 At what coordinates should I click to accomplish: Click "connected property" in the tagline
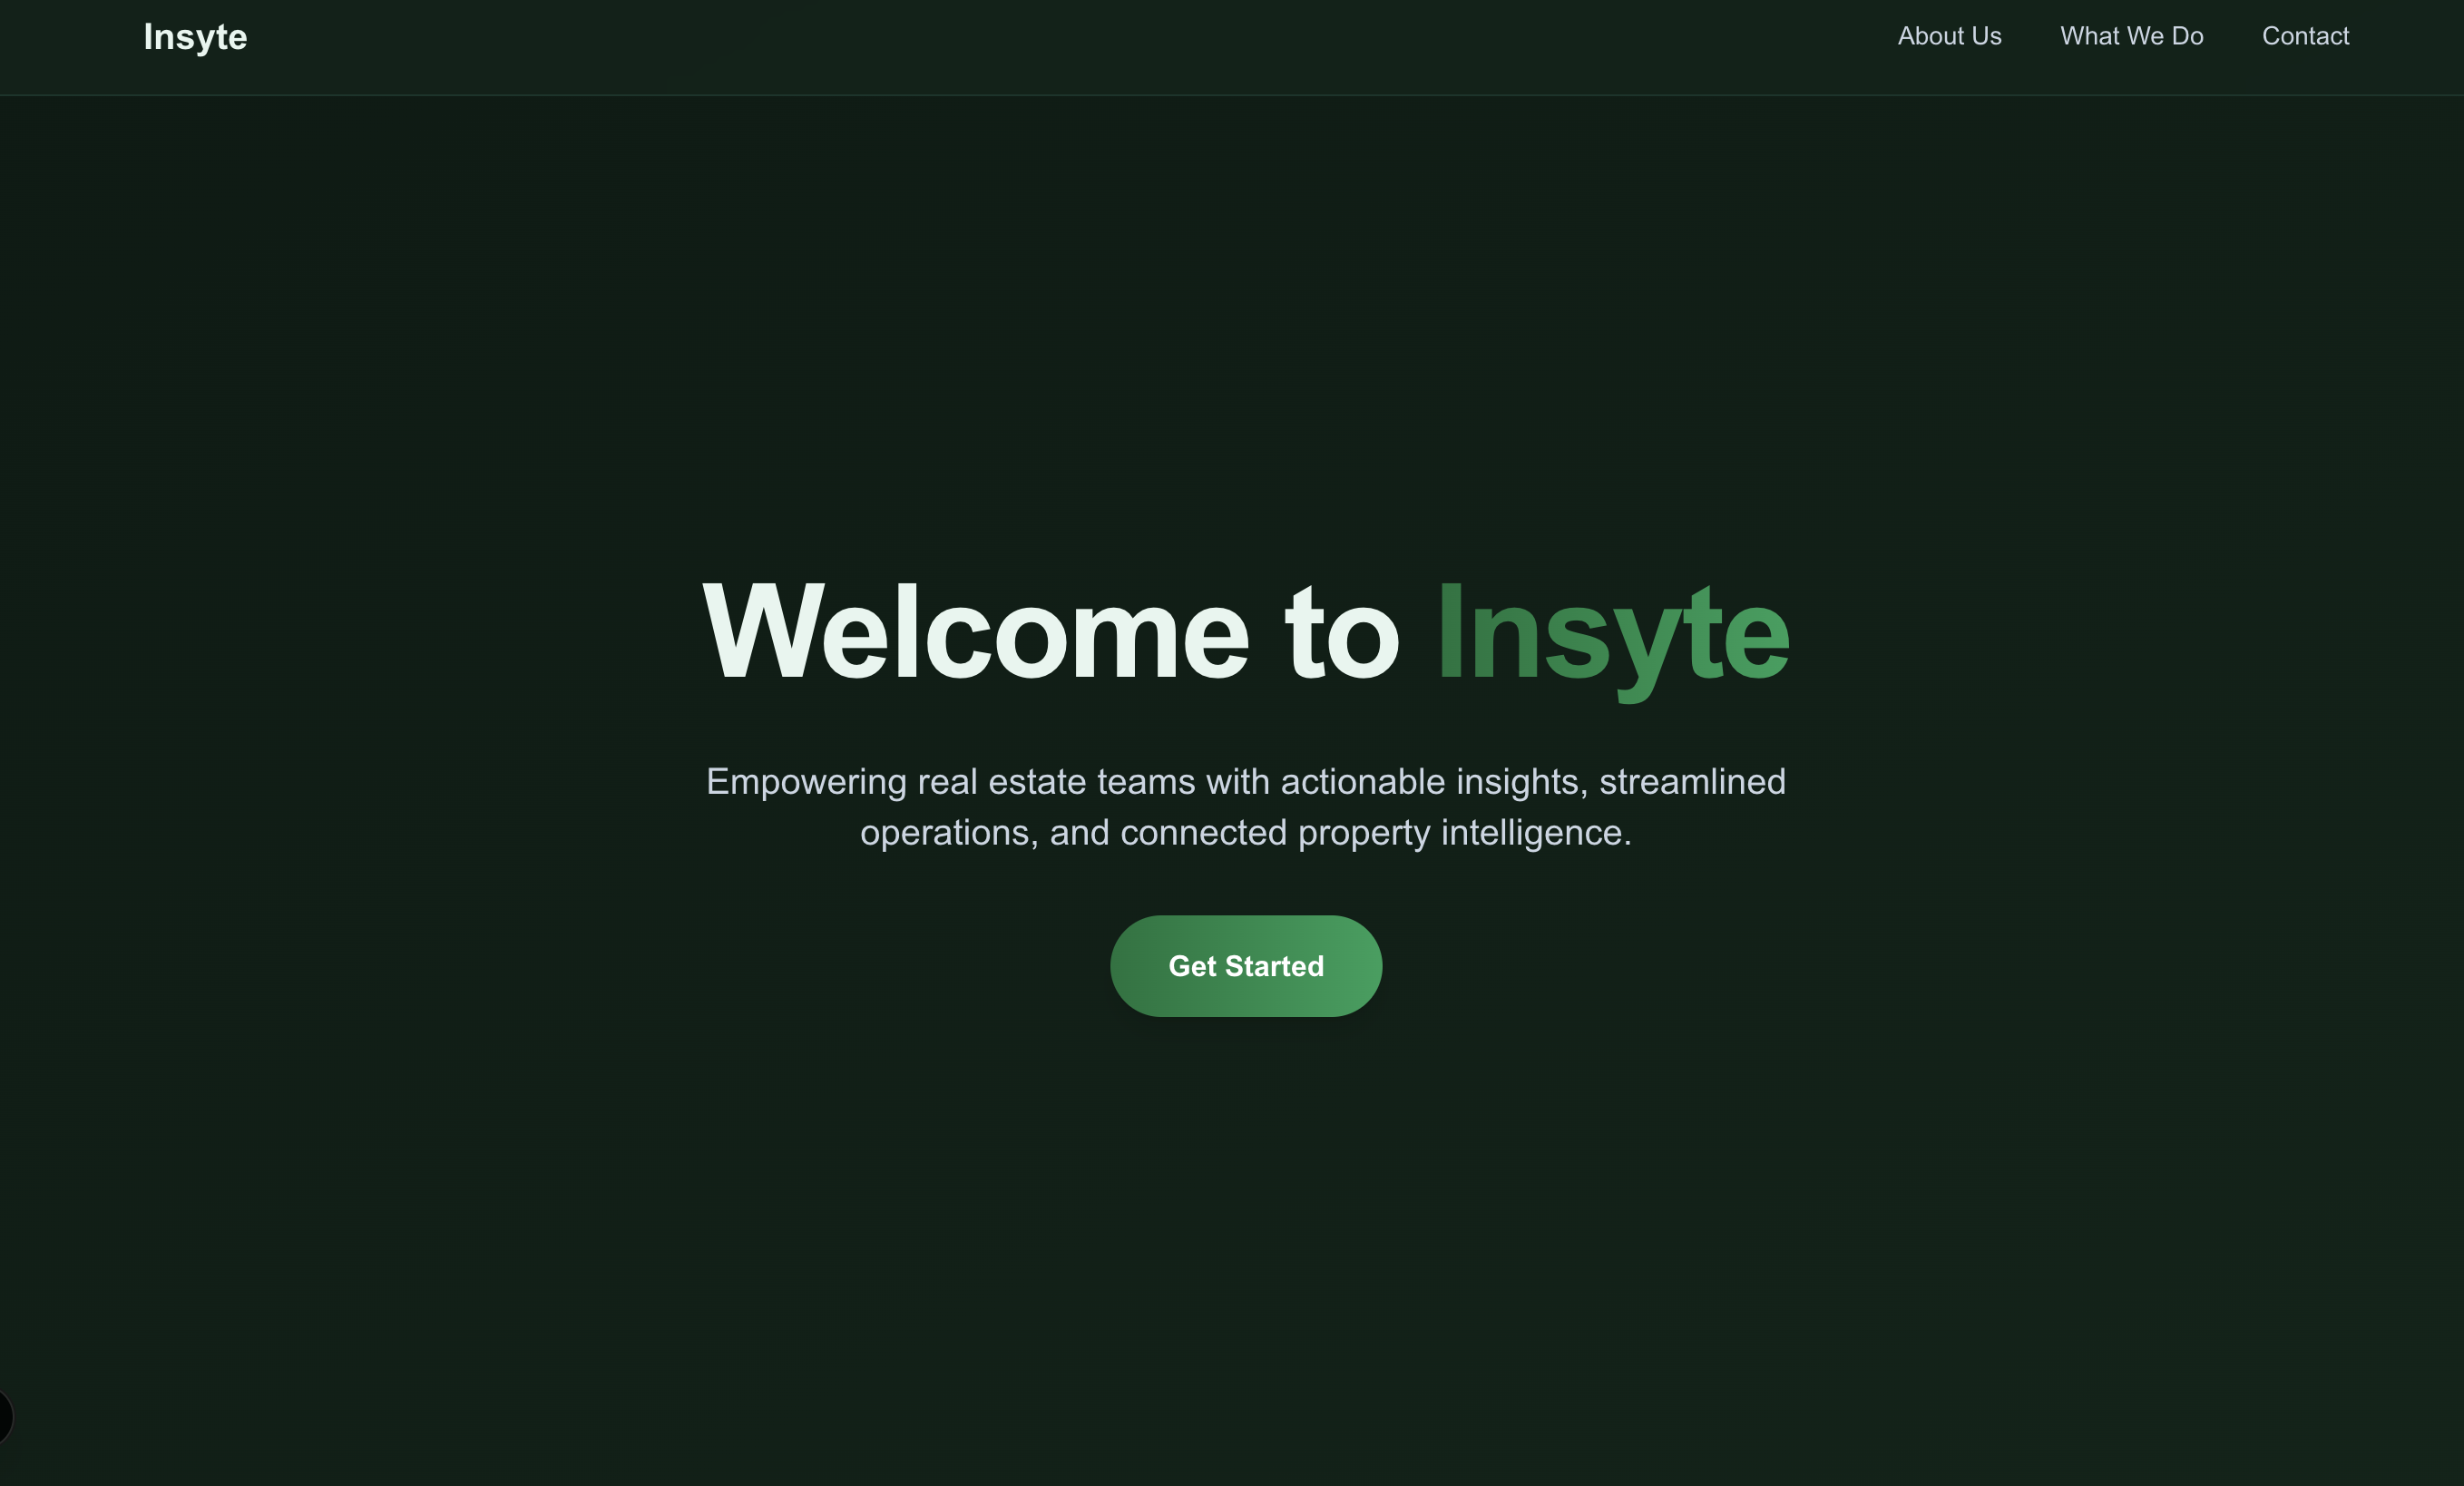(x=1275, y=833)
